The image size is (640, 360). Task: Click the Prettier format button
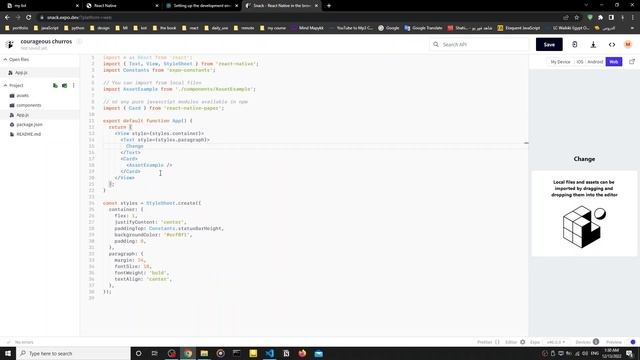click(x=488, y=342)
